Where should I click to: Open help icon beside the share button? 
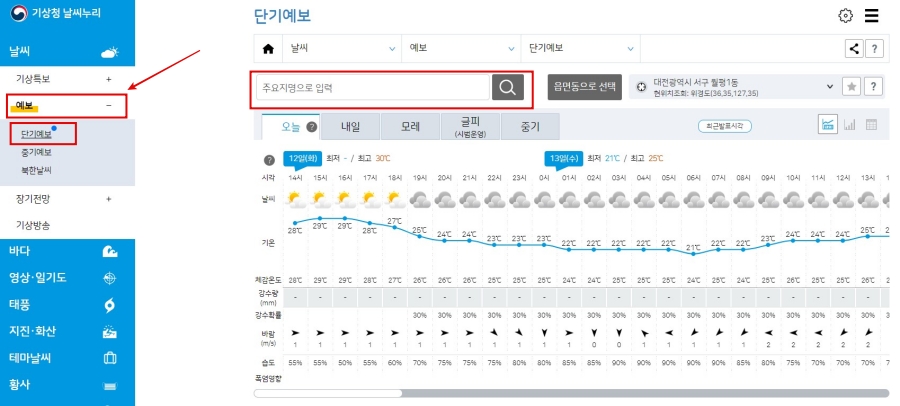pos(874,49)
